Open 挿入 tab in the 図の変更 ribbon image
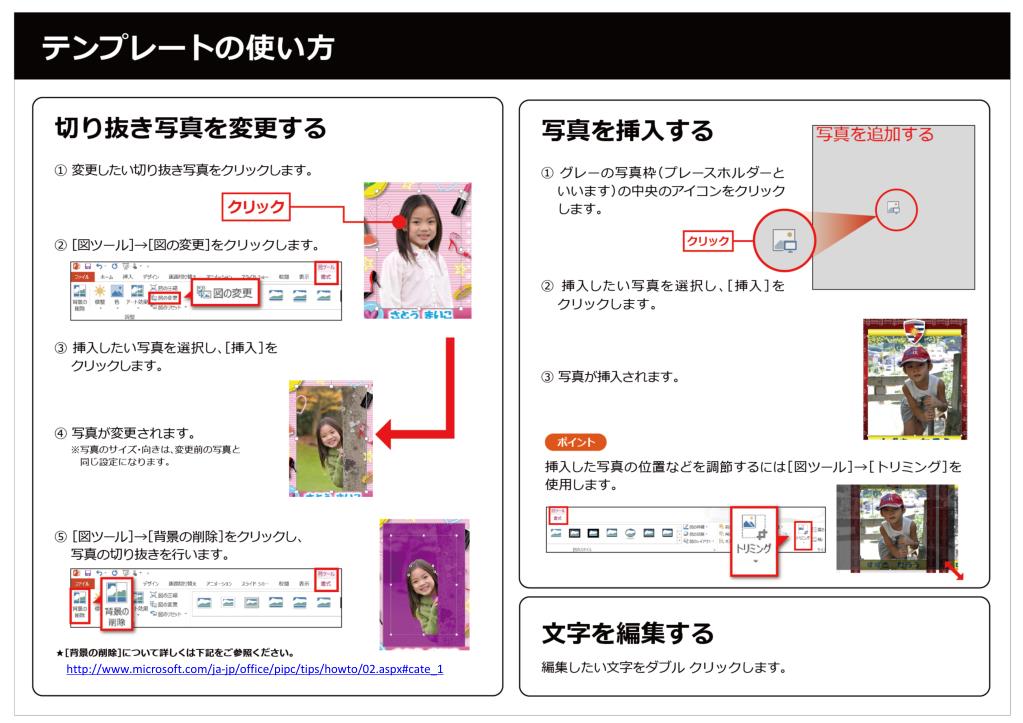1023x723 pixels. point(127,277)
